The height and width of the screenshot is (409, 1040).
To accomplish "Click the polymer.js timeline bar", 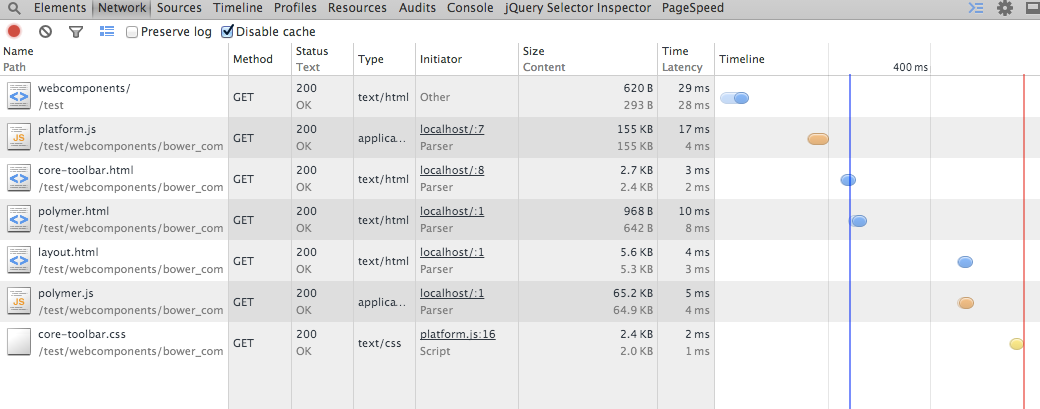I will [x=966, y=303].
